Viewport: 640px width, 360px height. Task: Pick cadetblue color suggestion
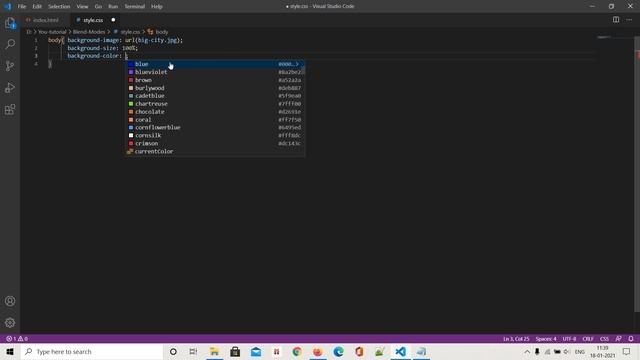point(215,96)
